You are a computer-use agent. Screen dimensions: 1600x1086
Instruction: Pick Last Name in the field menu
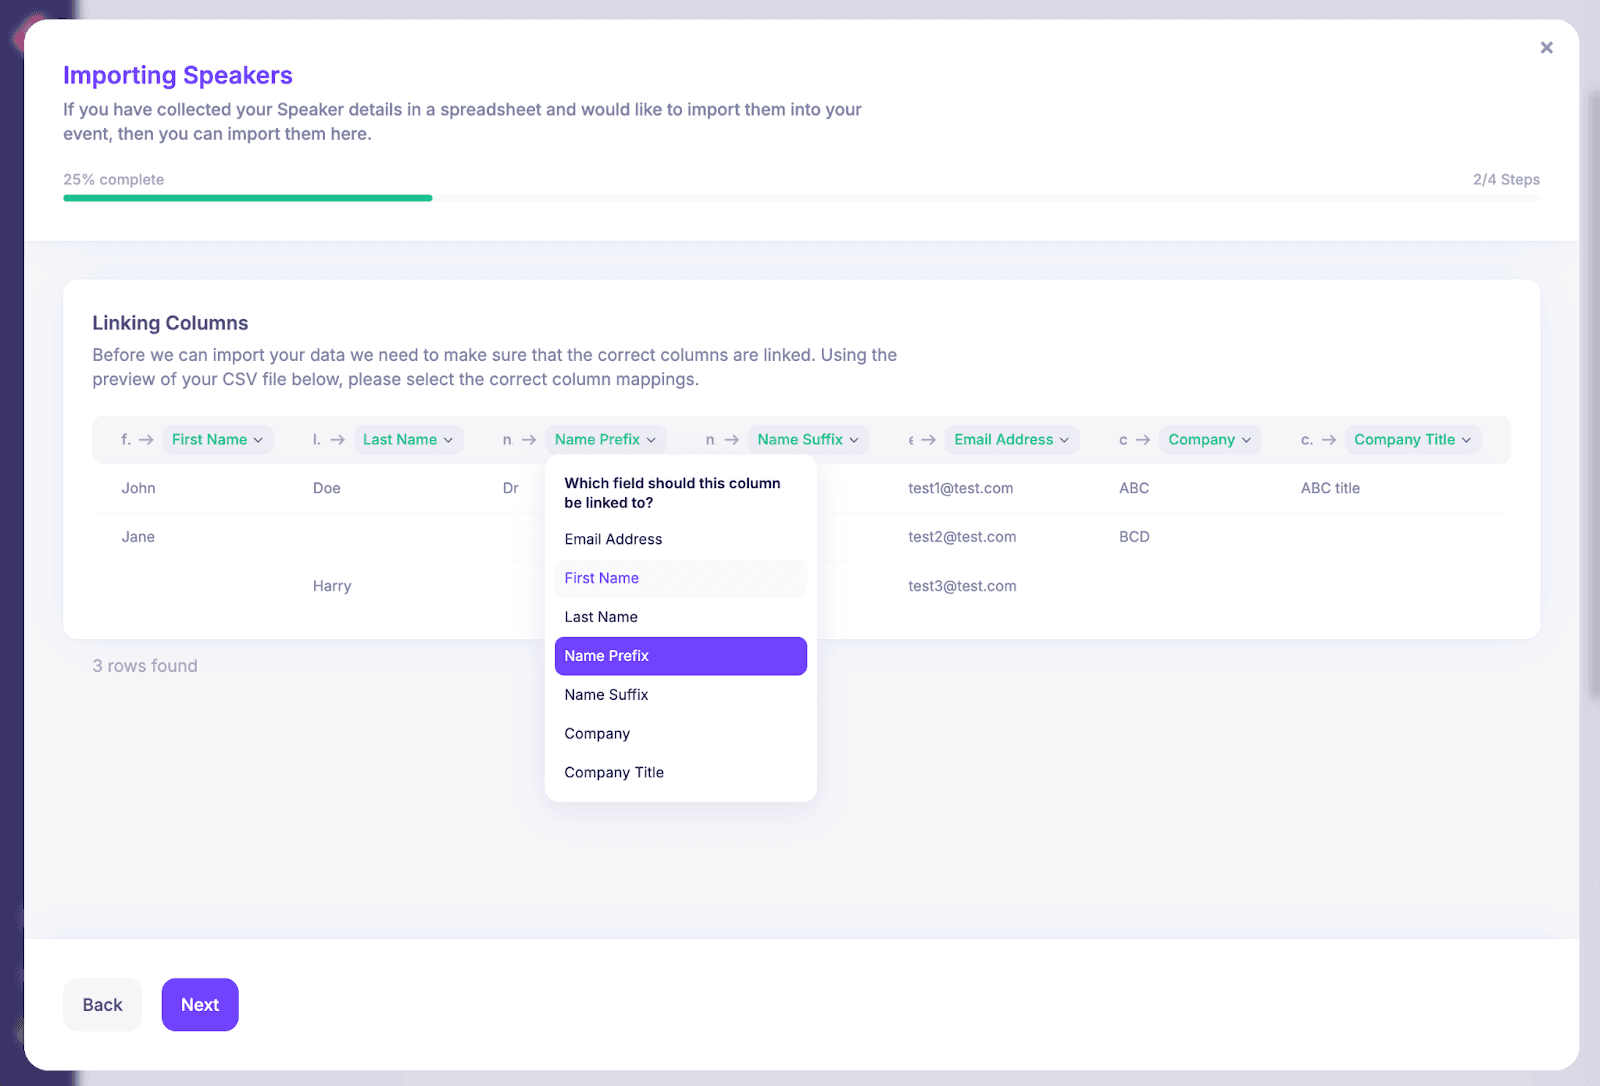click(601, 617)
